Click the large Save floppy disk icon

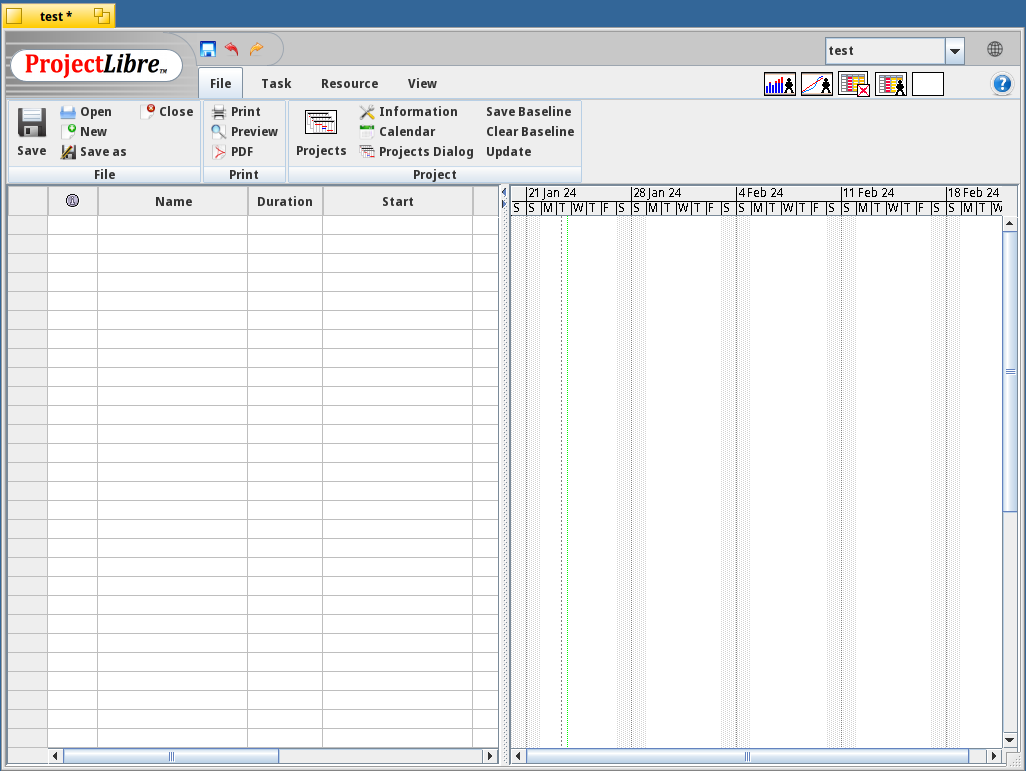coord(31,122)
